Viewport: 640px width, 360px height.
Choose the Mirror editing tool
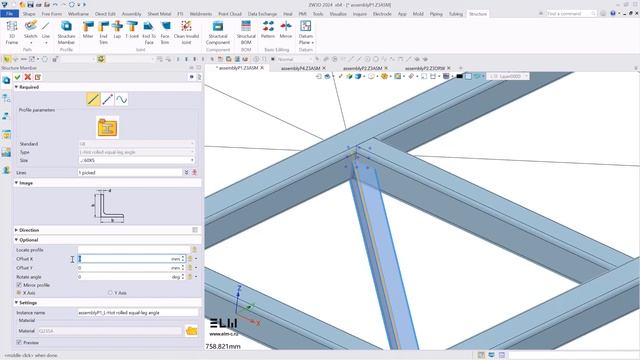point(286,30)
